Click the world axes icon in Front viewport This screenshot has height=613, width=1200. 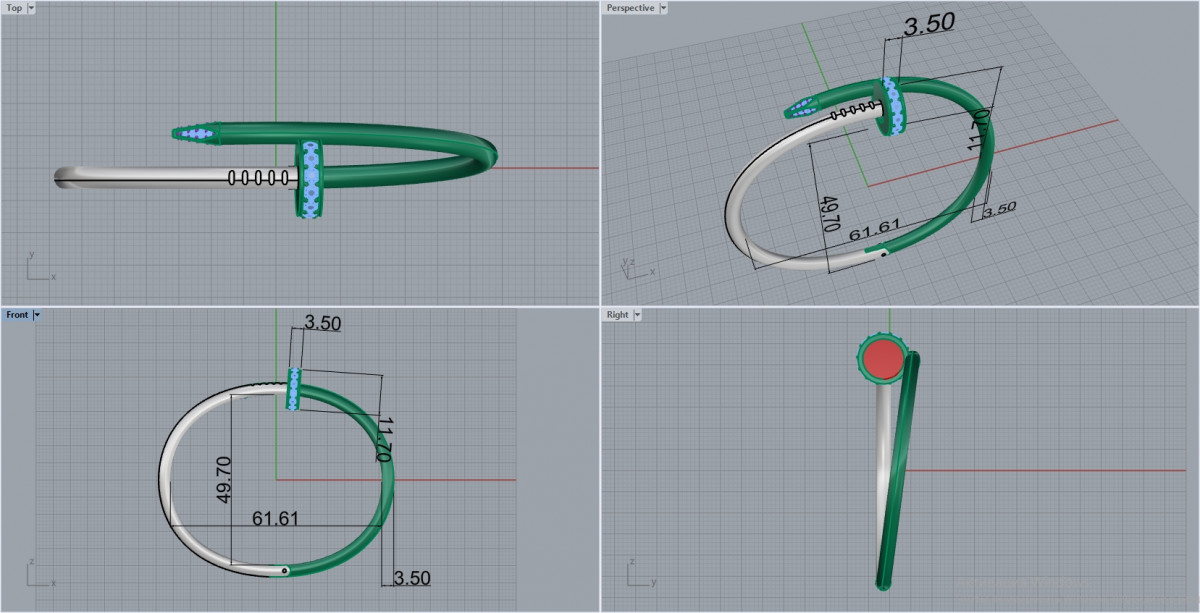click(40, 574)
